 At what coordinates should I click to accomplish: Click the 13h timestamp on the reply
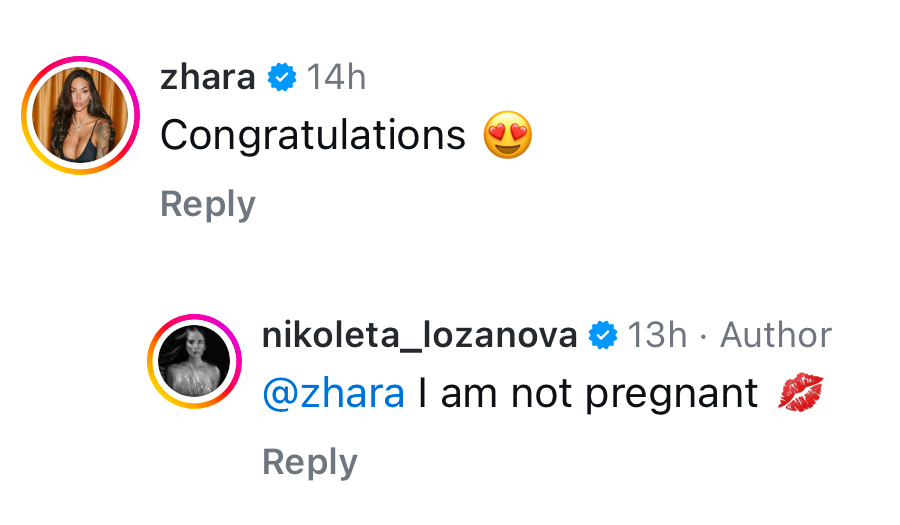pos(657,335)
